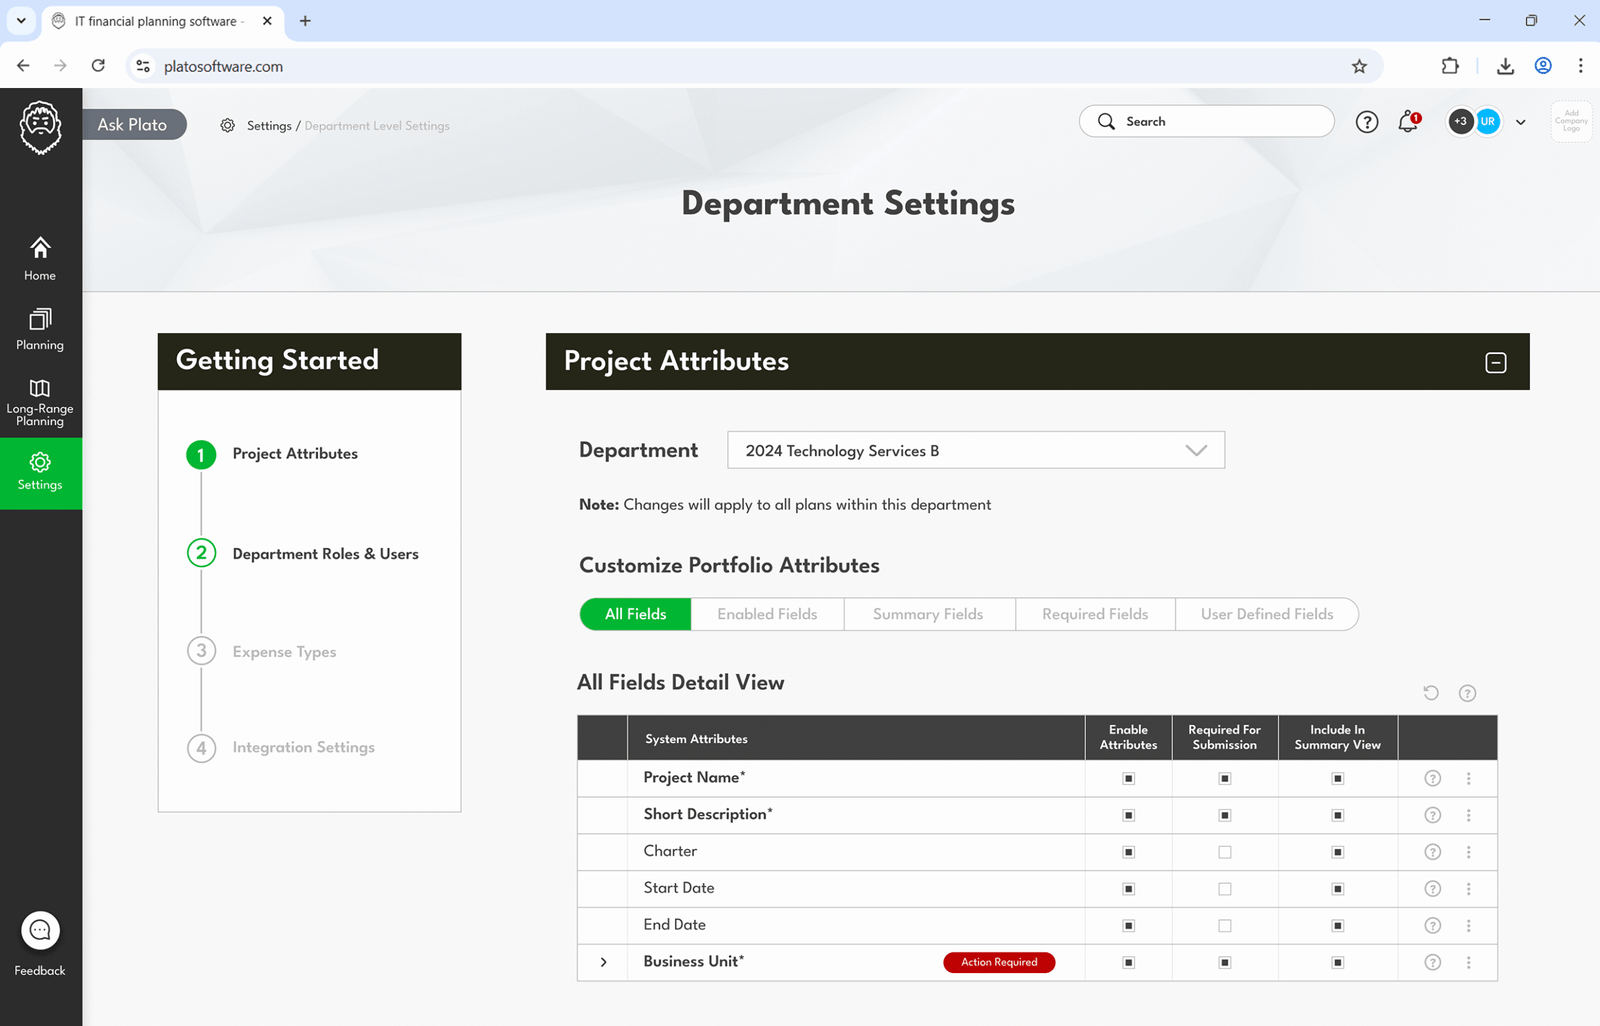1600x1026 pixels.
Task: Click the Action Required badge
Action: 999,962
